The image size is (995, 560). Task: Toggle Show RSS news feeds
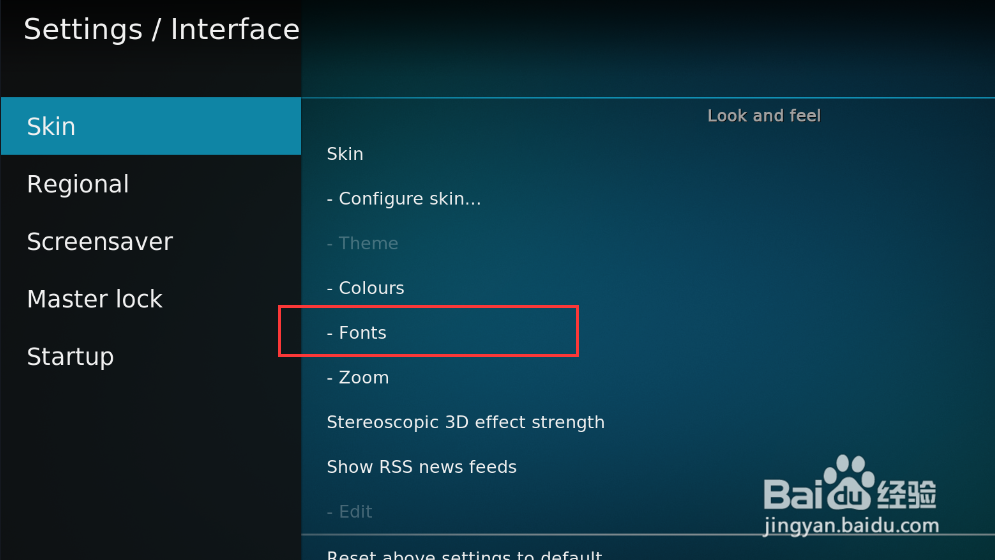click(421, 467)
